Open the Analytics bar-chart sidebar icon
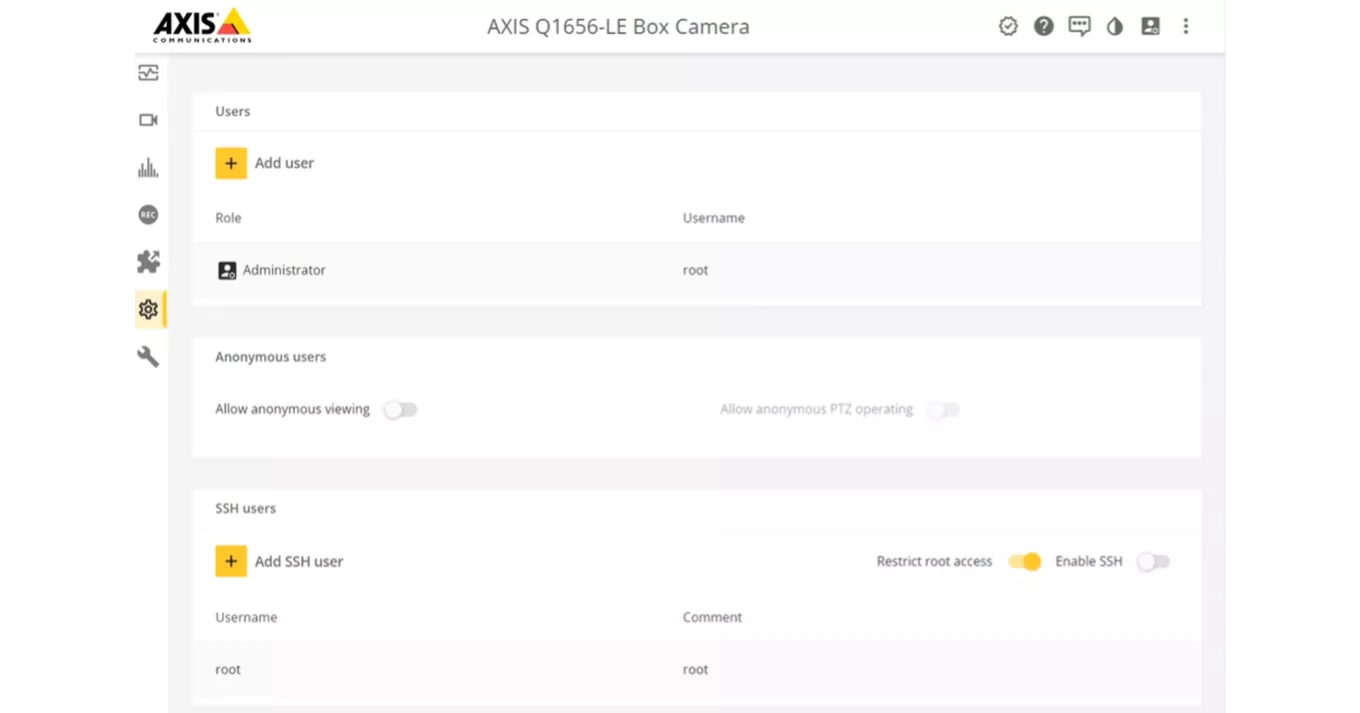 [148, 167]
